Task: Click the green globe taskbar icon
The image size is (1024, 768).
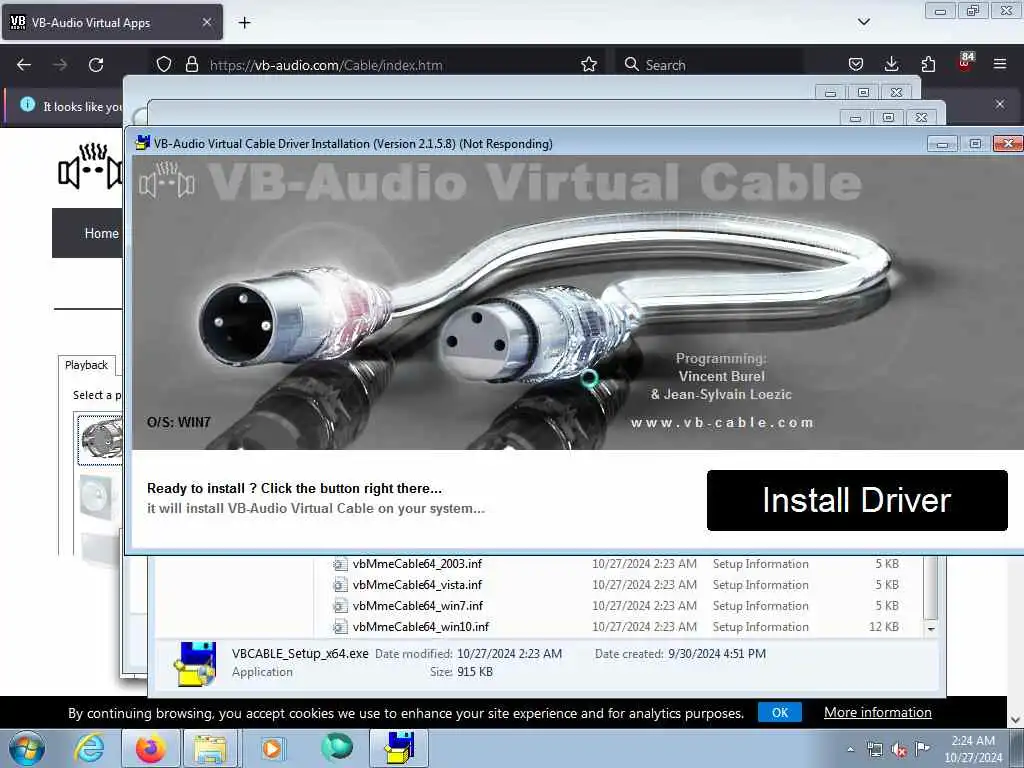Action: pos(336,748)
